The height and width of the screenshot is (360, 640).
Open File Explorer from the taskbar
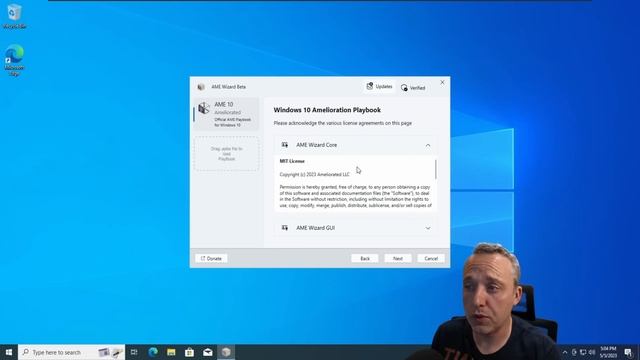171,352
